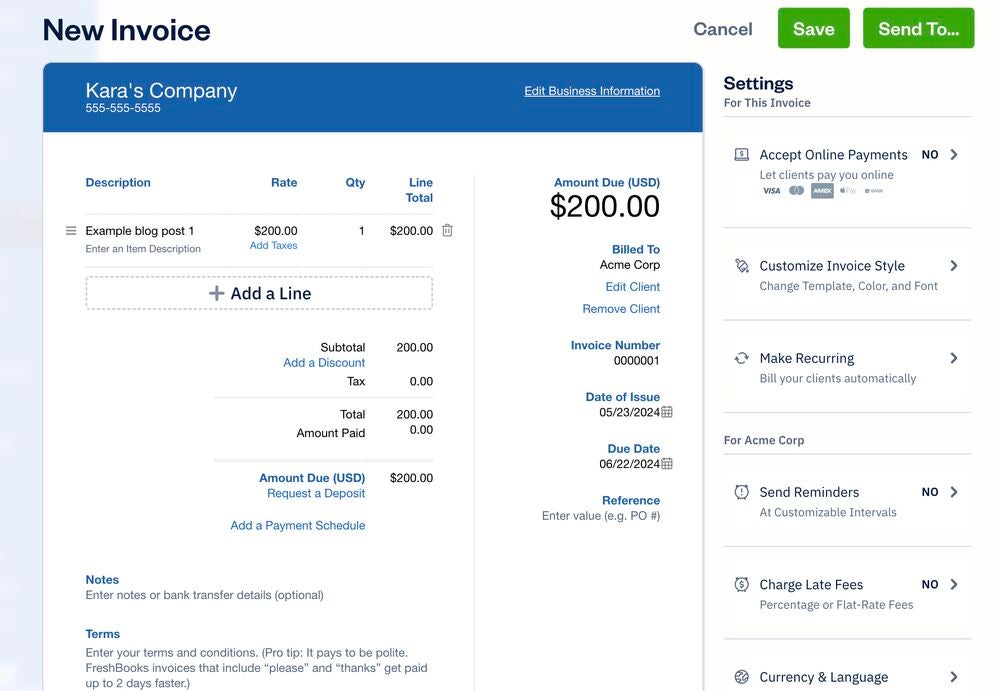Click the Reference value input field
Screen dimensions: 1000x691
pyautogui.click(x=600, y=514)
